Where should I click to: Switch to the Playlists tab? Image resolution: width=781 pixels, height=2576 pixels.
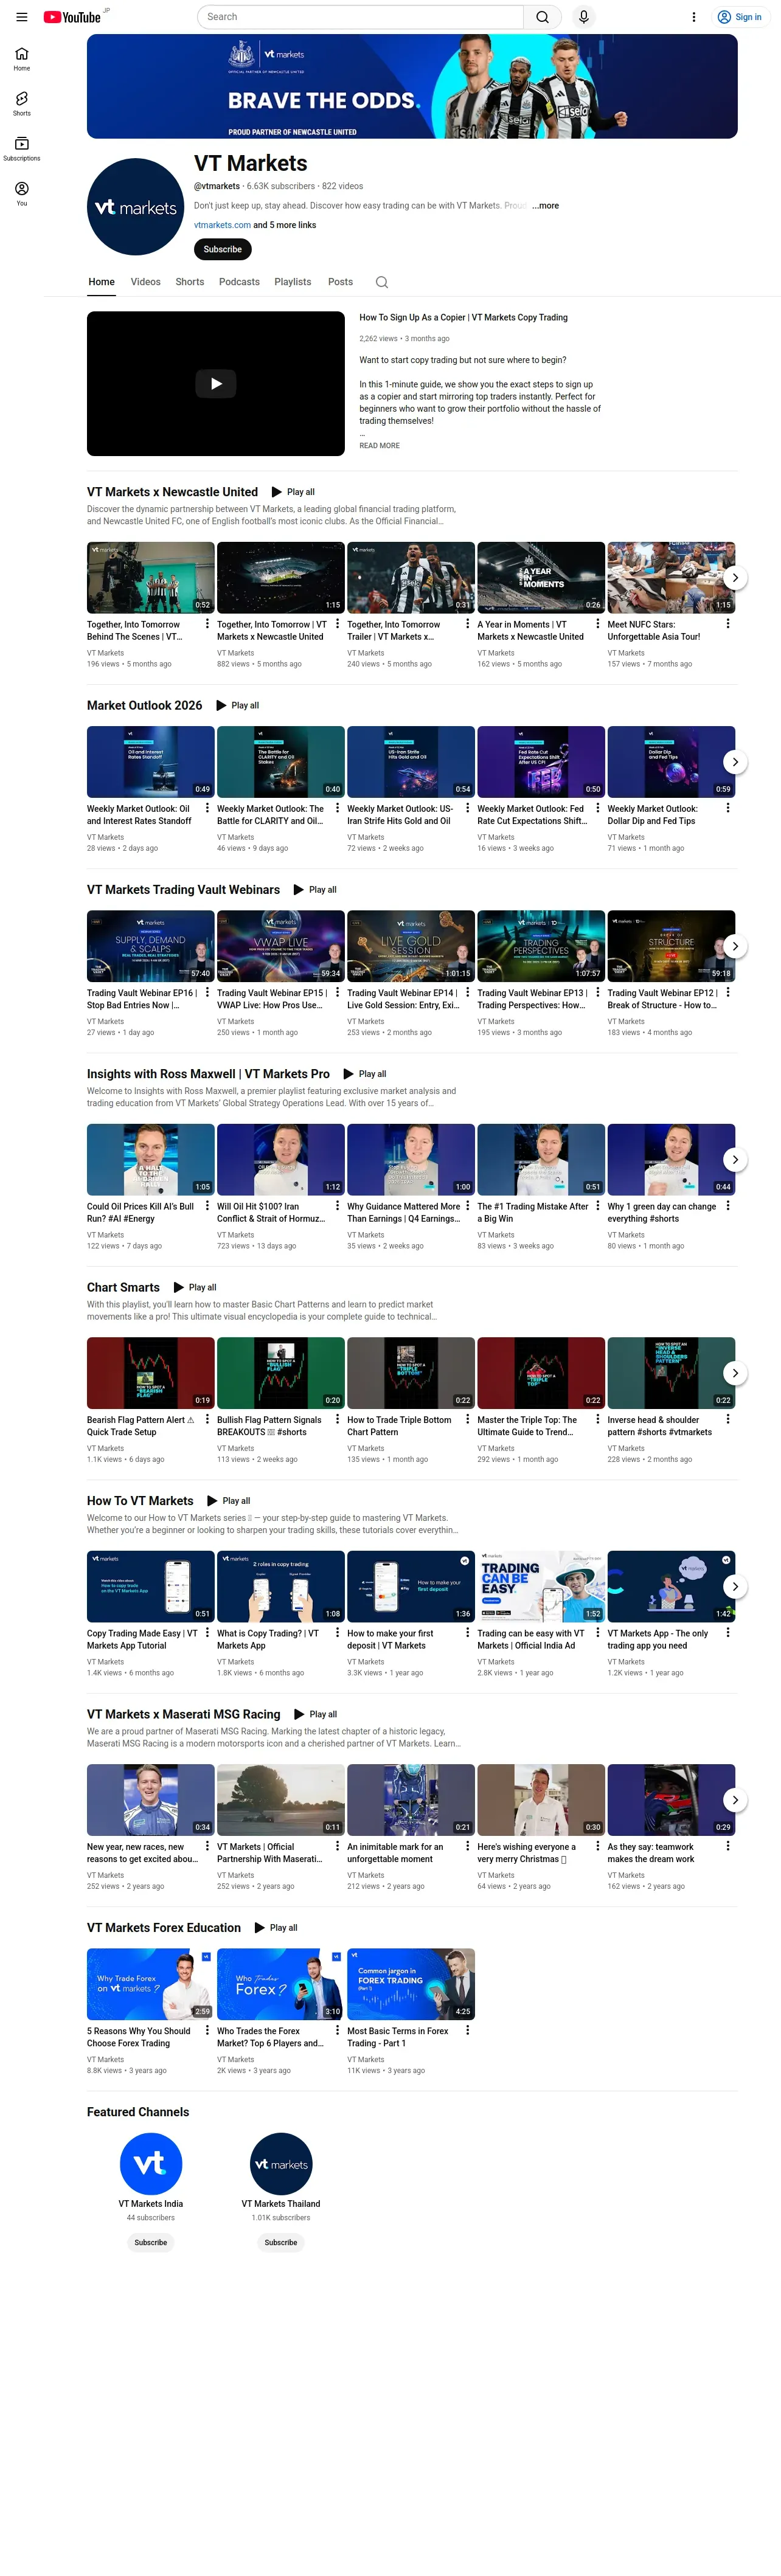tap(293, 282)
